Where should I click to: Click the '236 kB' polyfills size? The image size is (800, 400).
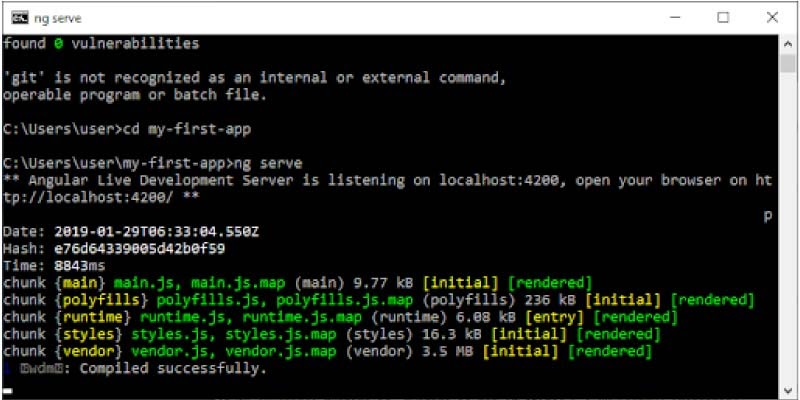(x=551, y=299)
